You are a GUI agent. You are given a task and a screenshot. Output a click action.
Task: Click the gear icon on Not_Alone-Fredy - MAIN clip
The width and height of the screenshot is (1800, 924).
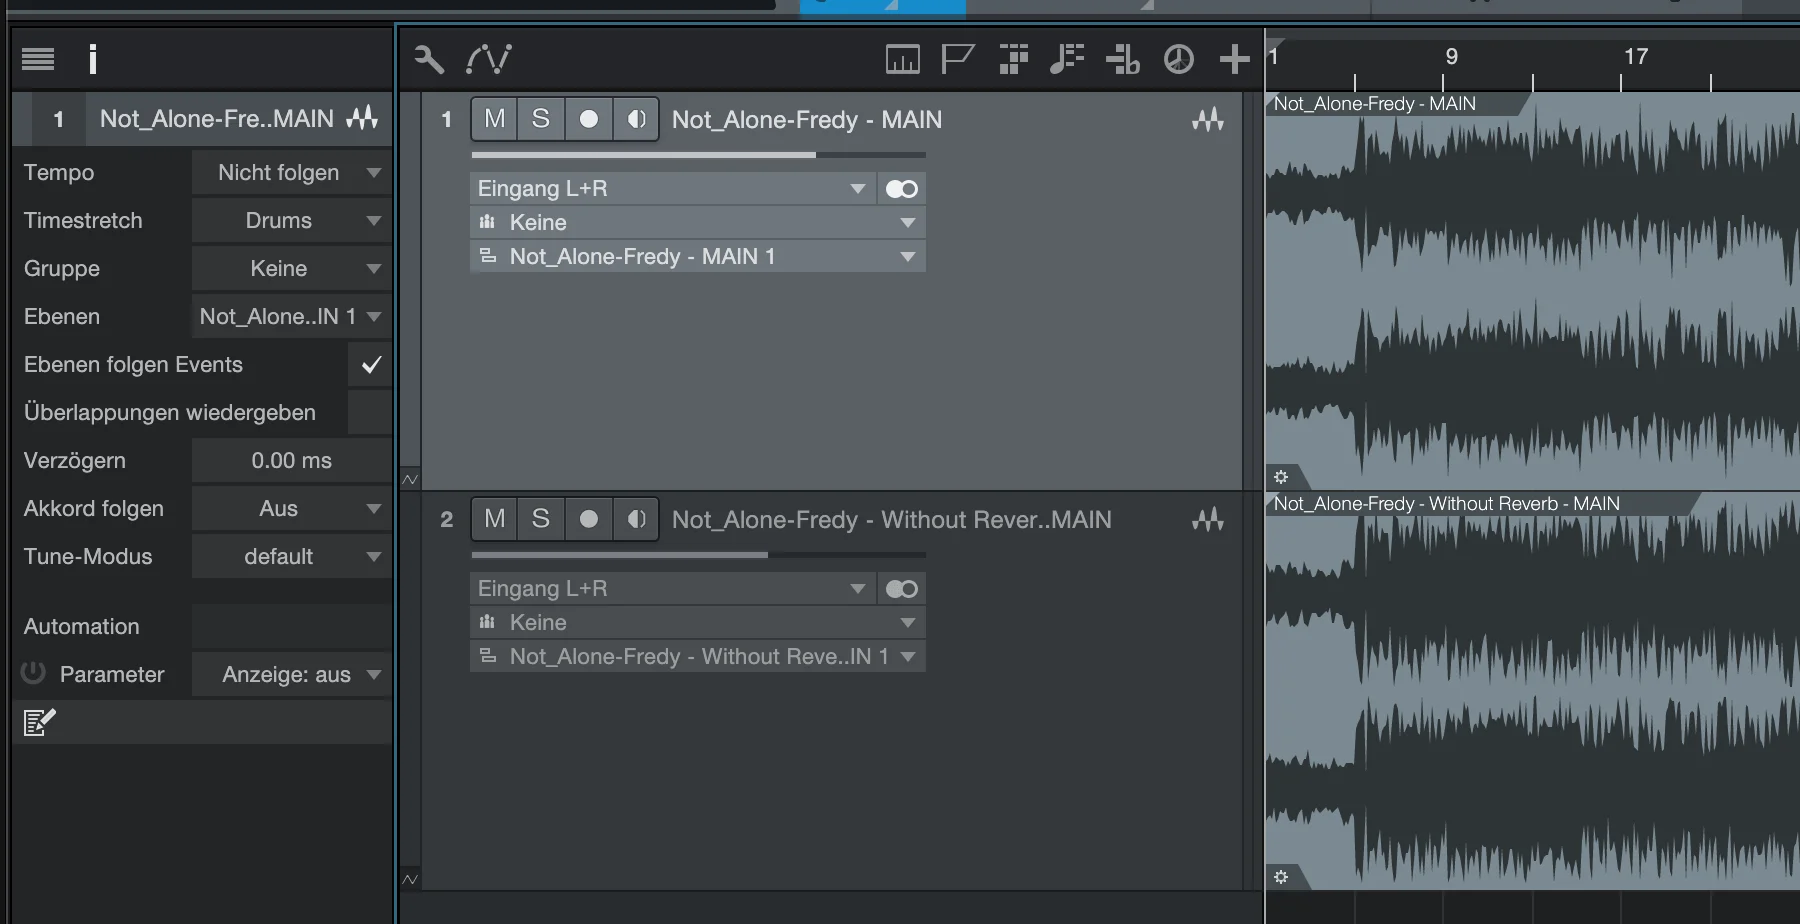[x=1281, y=477]
